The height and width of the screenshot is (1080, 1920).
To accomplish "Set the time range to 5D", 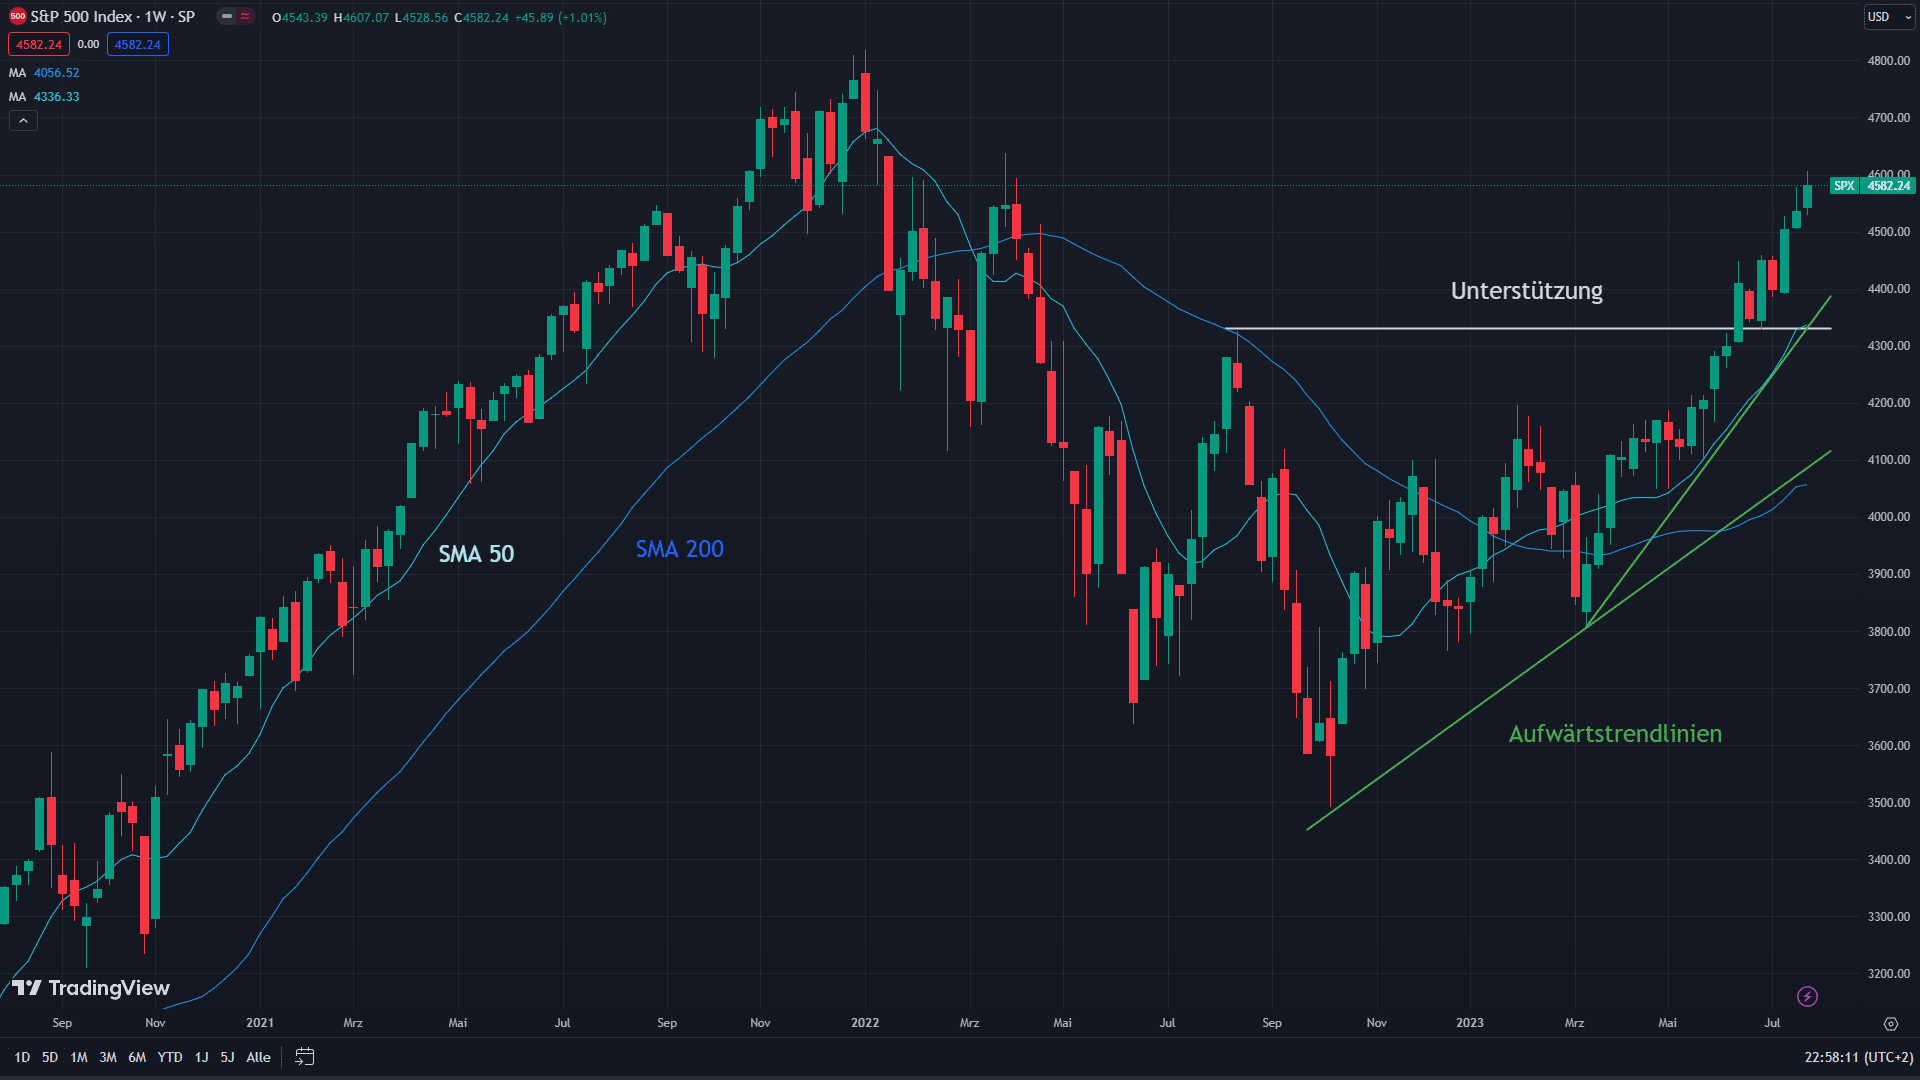I will (50, 1057).
